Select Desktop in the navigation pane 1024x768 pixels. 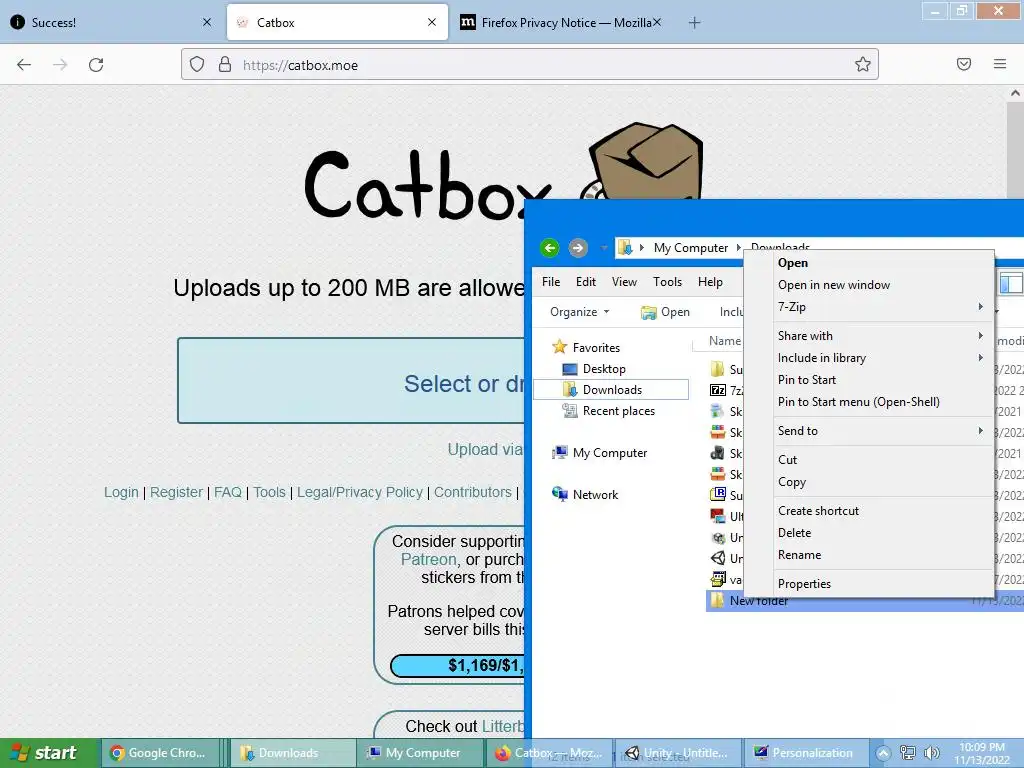[x=594, y=369]
